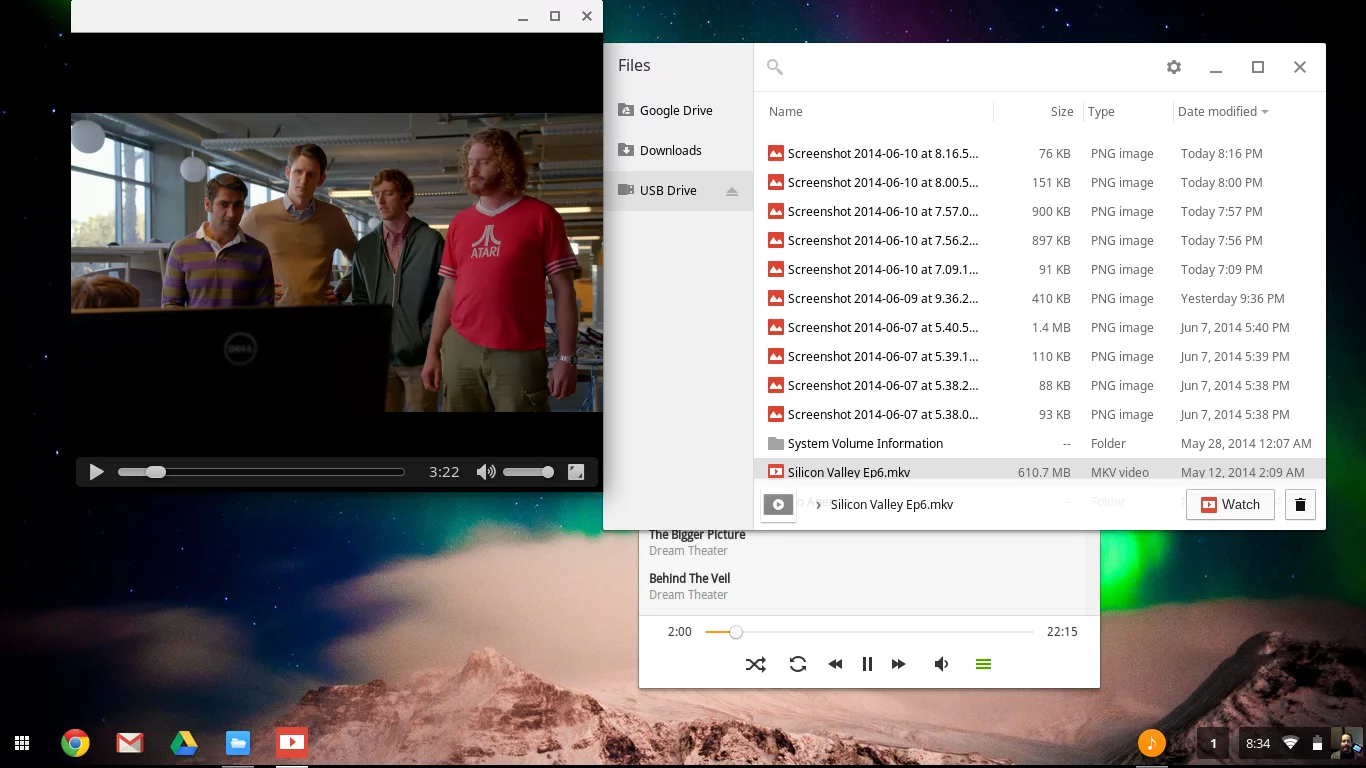Switch to the Downloads folder
The height and width of the screenshot is (768, 1366).
pyautogui.click(x=670, y=150)
